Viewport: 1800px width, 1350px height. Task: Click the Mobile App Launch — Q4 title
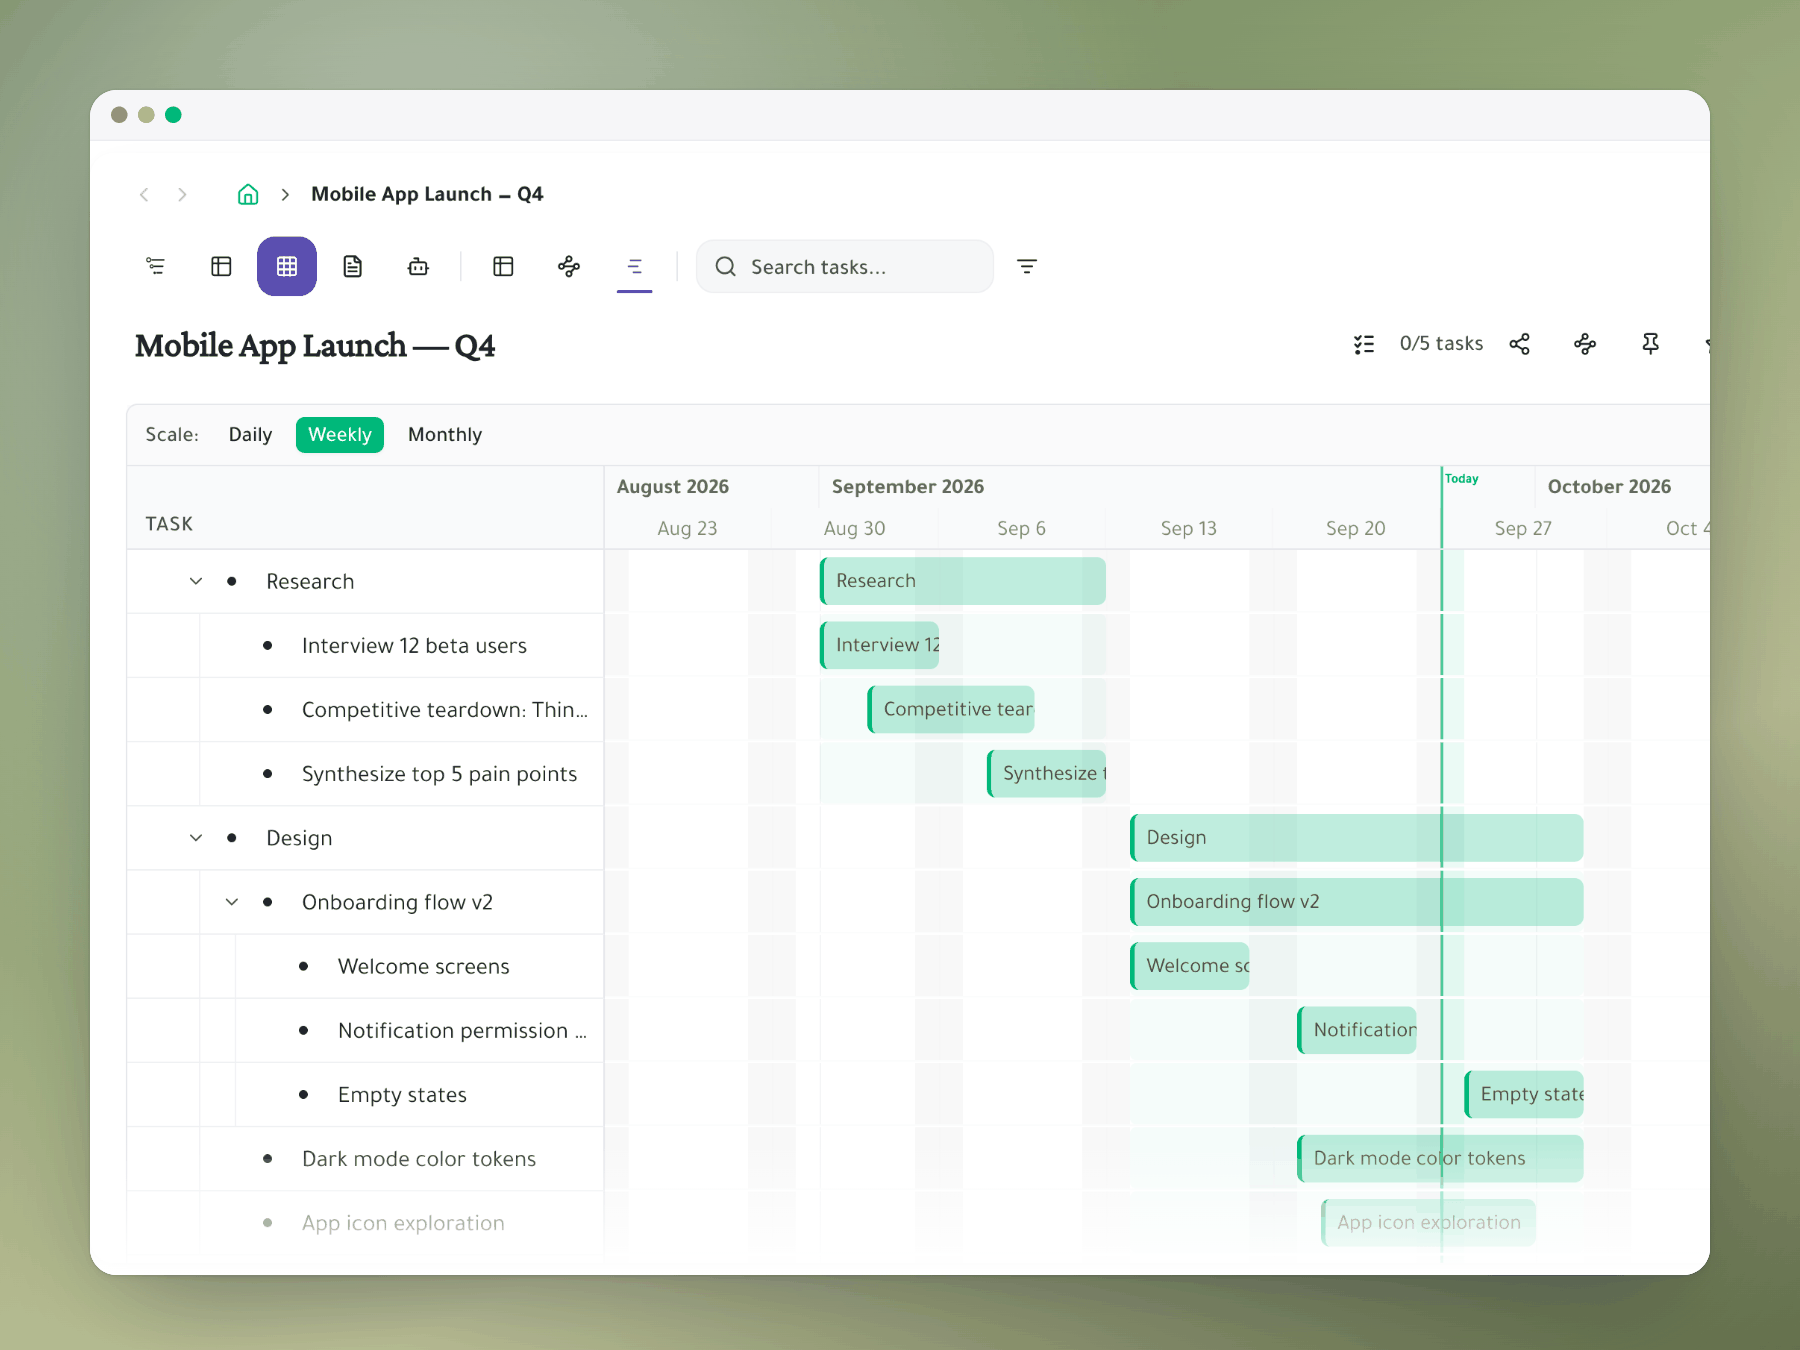pos(315,346)
